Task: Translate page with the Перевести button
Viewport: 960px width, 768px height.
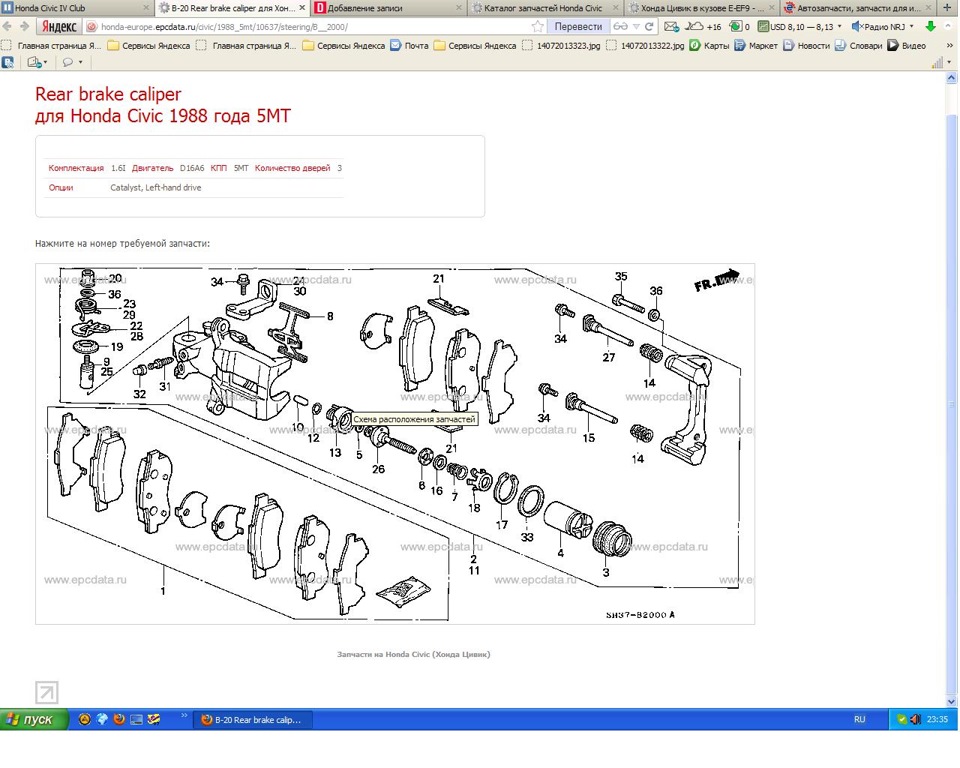Action: tap(578, 26)
